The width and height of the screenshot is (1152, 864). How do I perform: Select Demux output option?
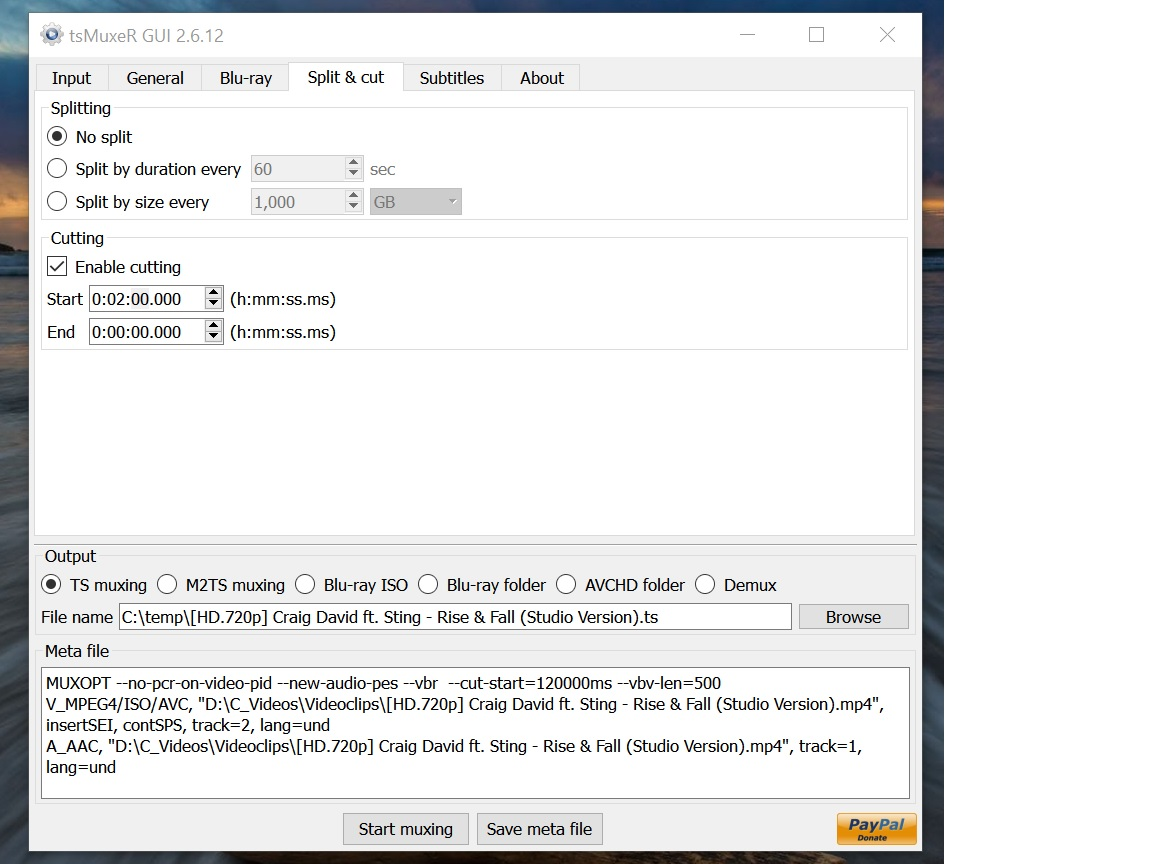tap(705, 585)
